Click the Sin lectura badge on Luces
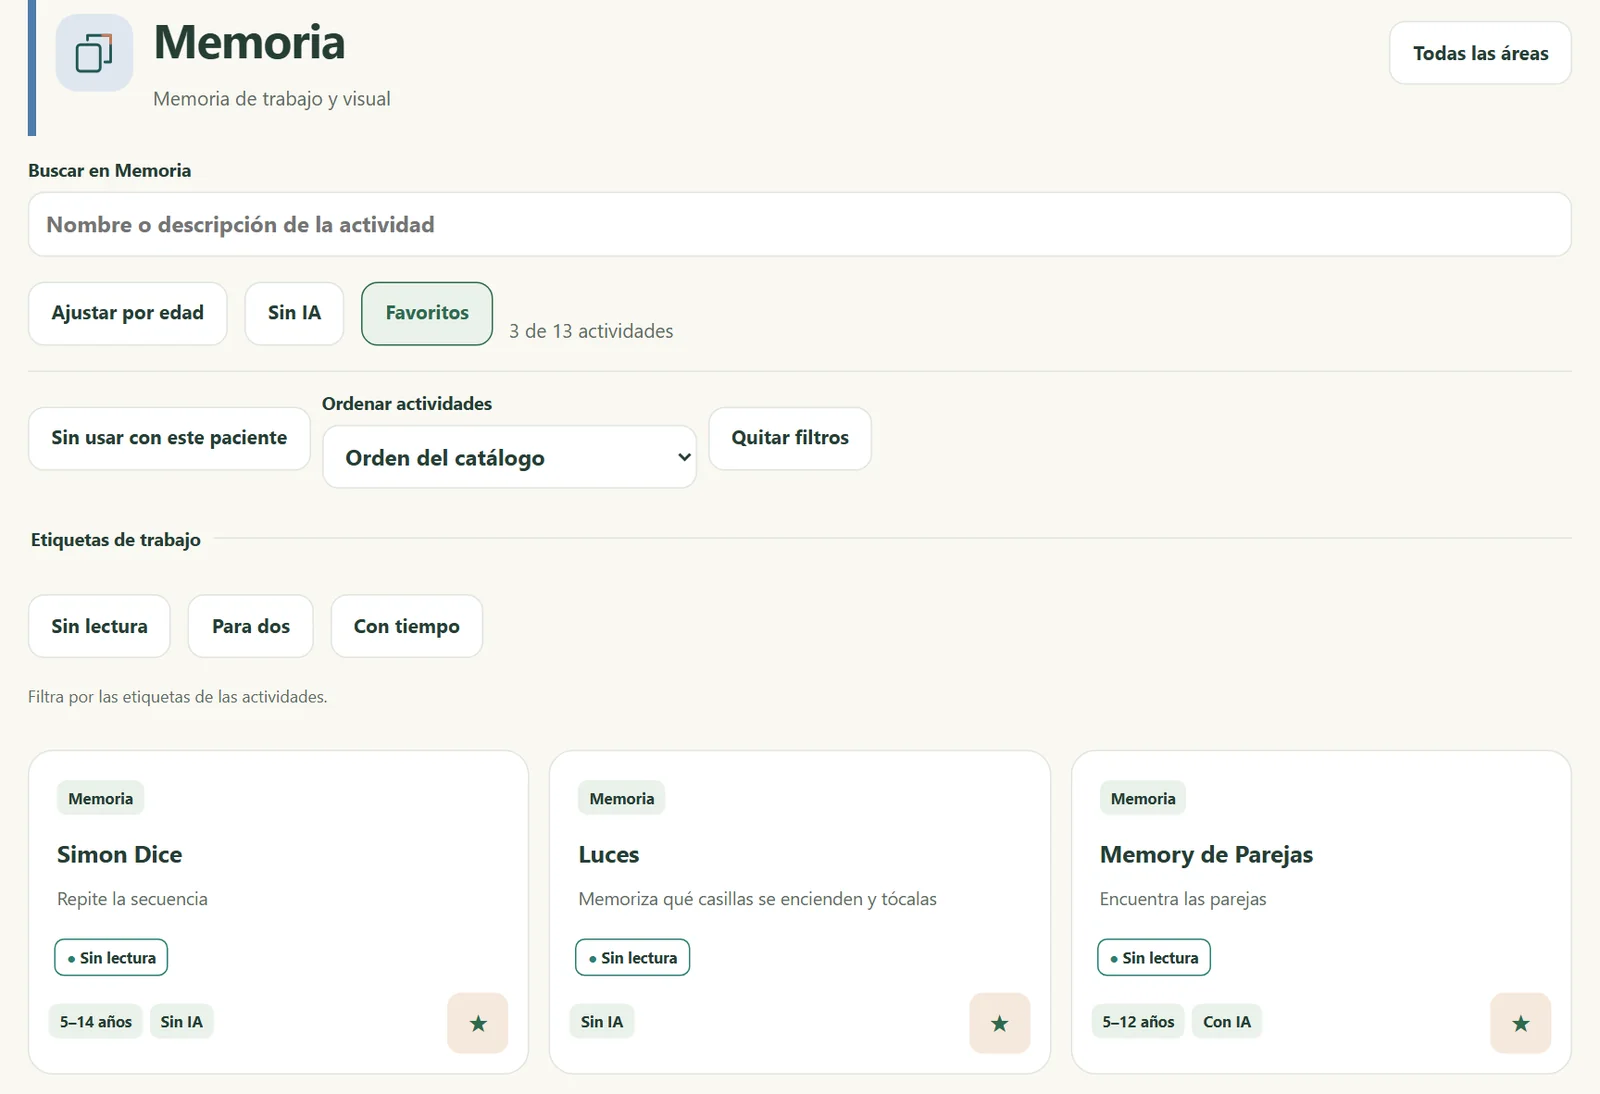Screen dimensions: 1600x1094 coord(632,958)
